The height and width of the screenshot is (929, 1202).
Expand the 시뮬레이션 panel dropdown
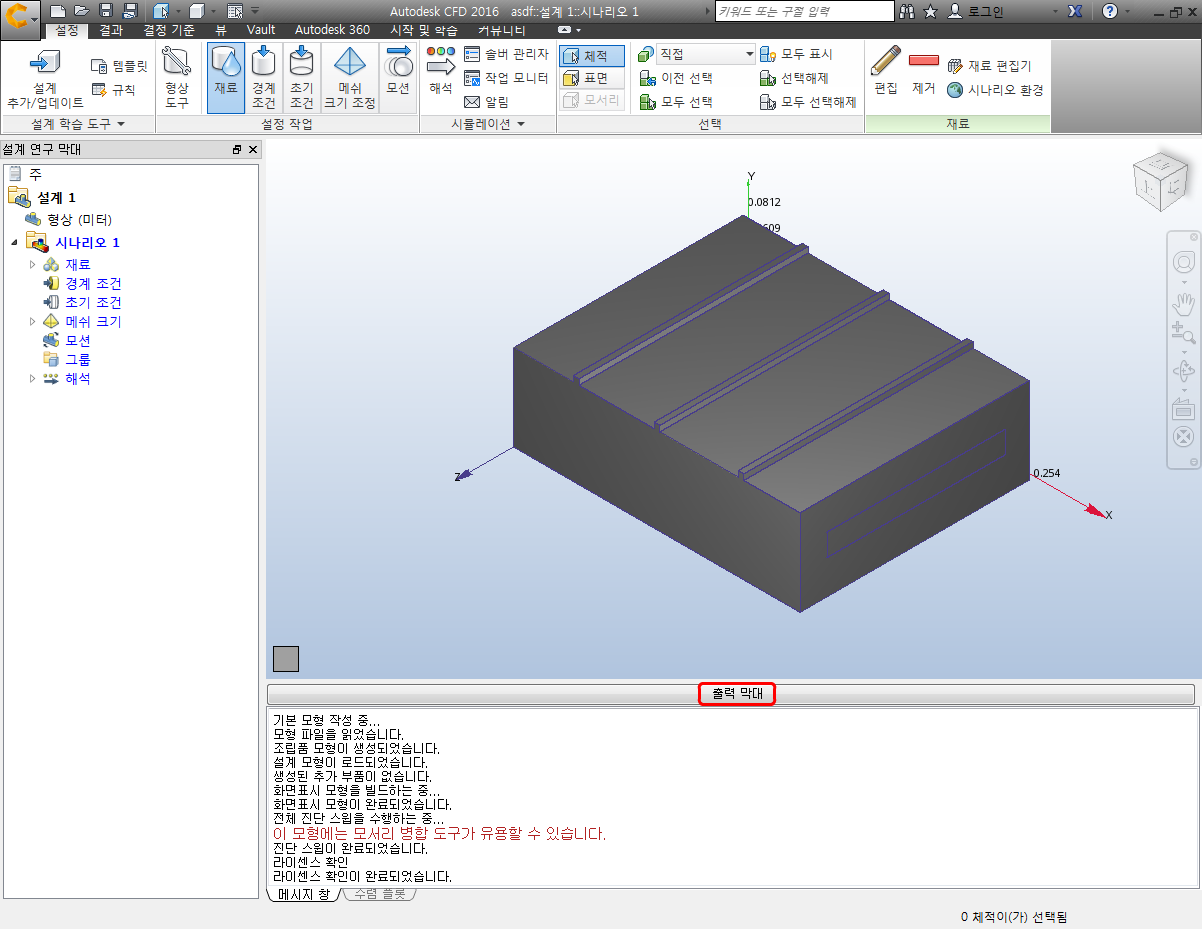tap(488, 124)
